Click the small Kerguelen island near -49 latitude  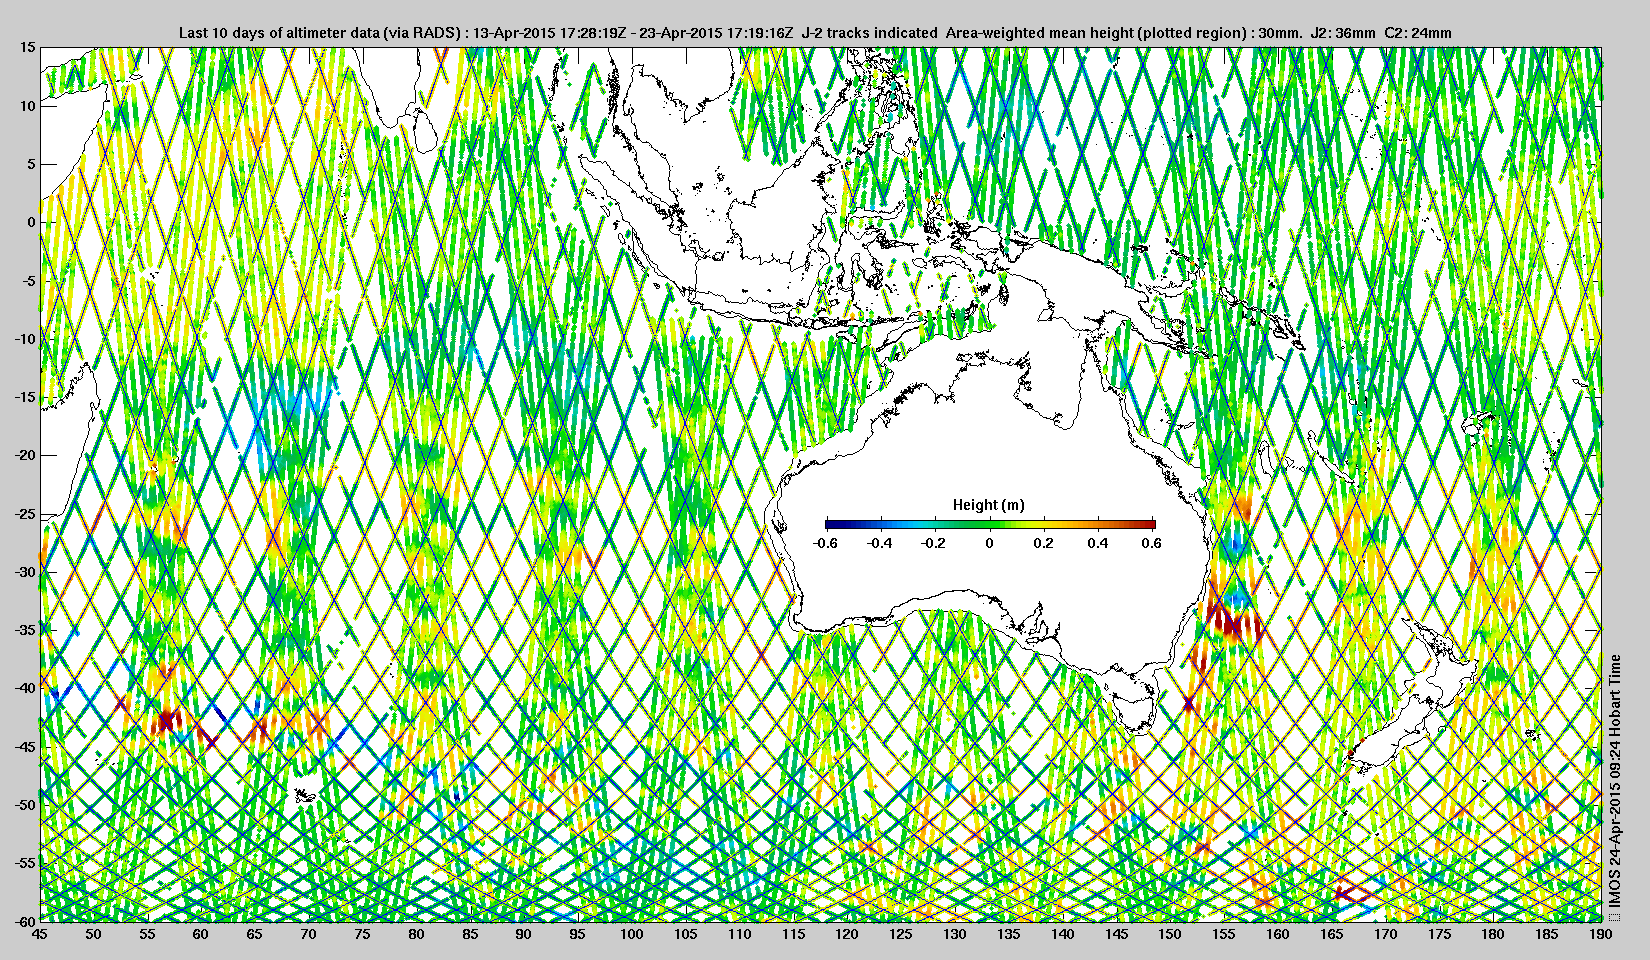coord(306,794)
